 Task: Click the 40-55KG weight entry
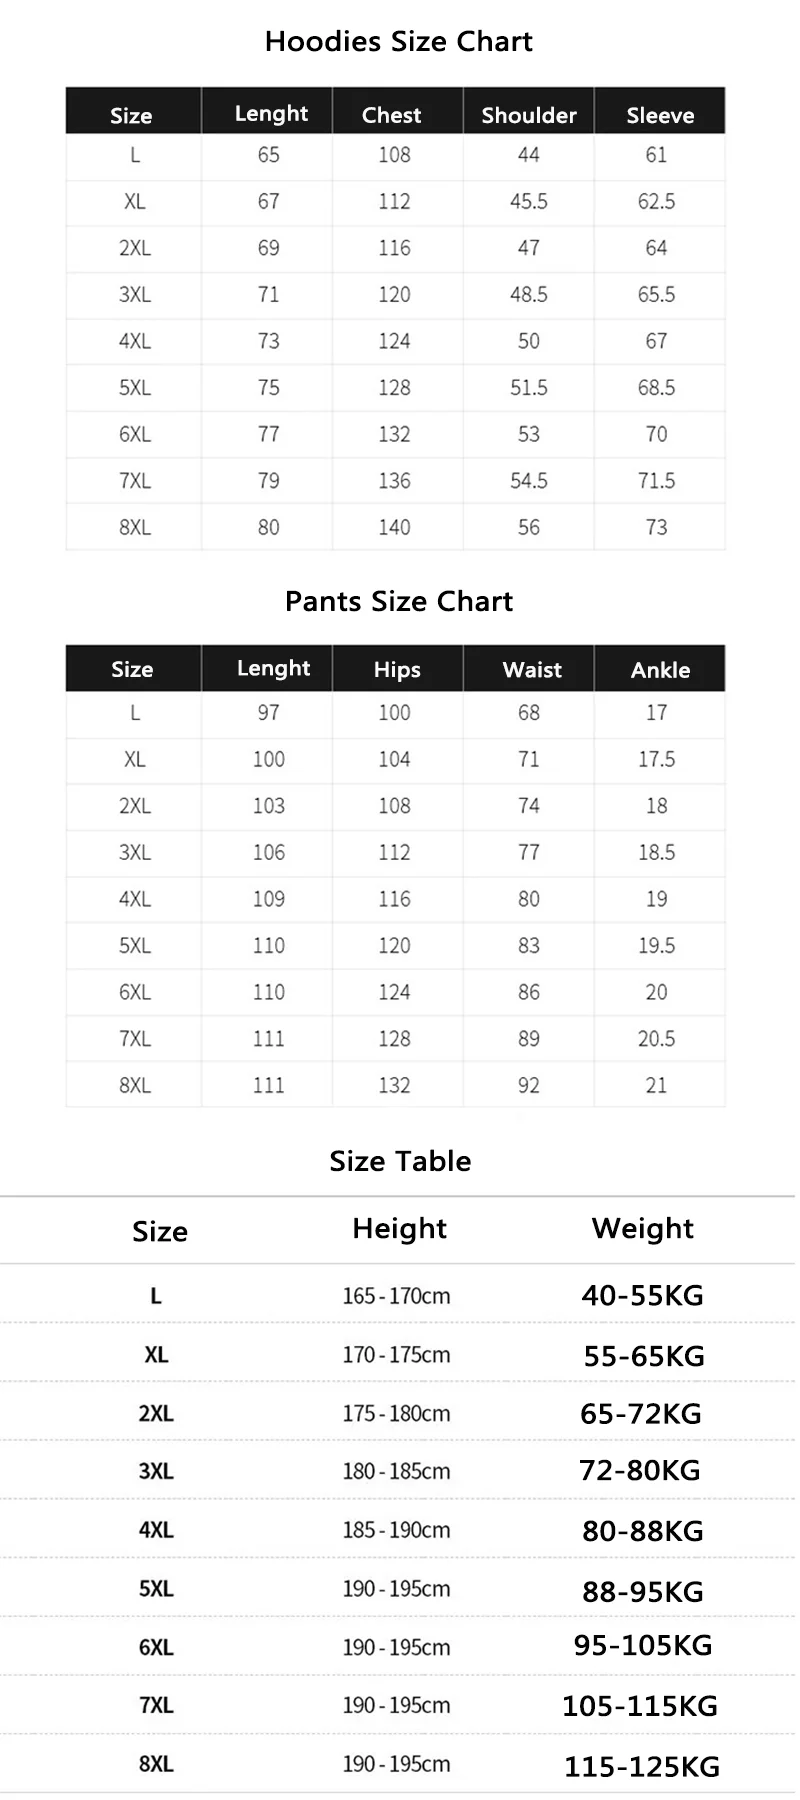click(x=642, y=1296)
